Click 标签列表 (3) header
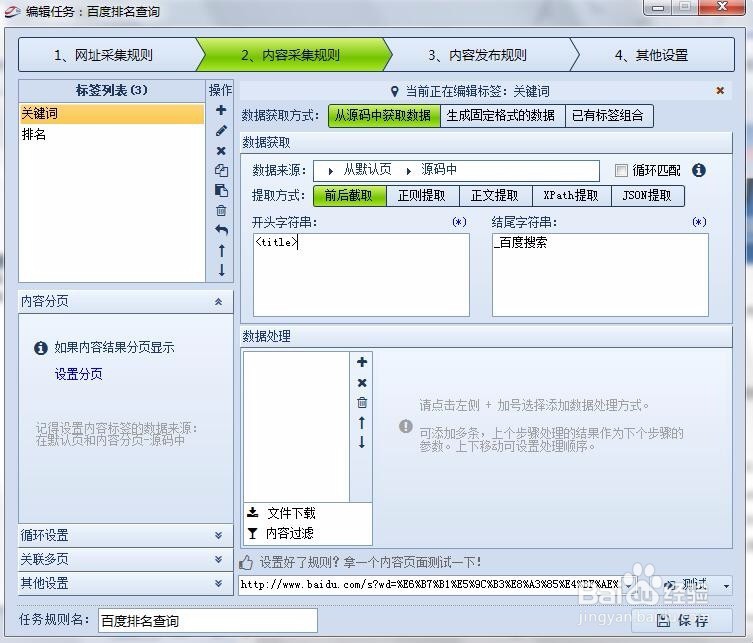This screenshot has height=643, width=753. click(x=111, y=90)
